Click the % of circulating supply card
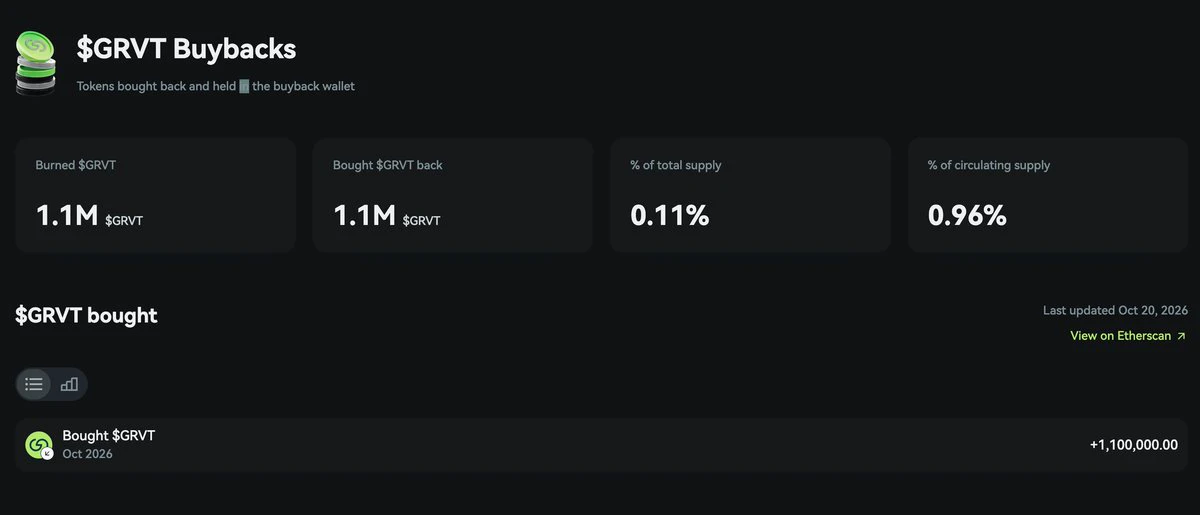This screenshot has width=1200, height=515. 1048,195
